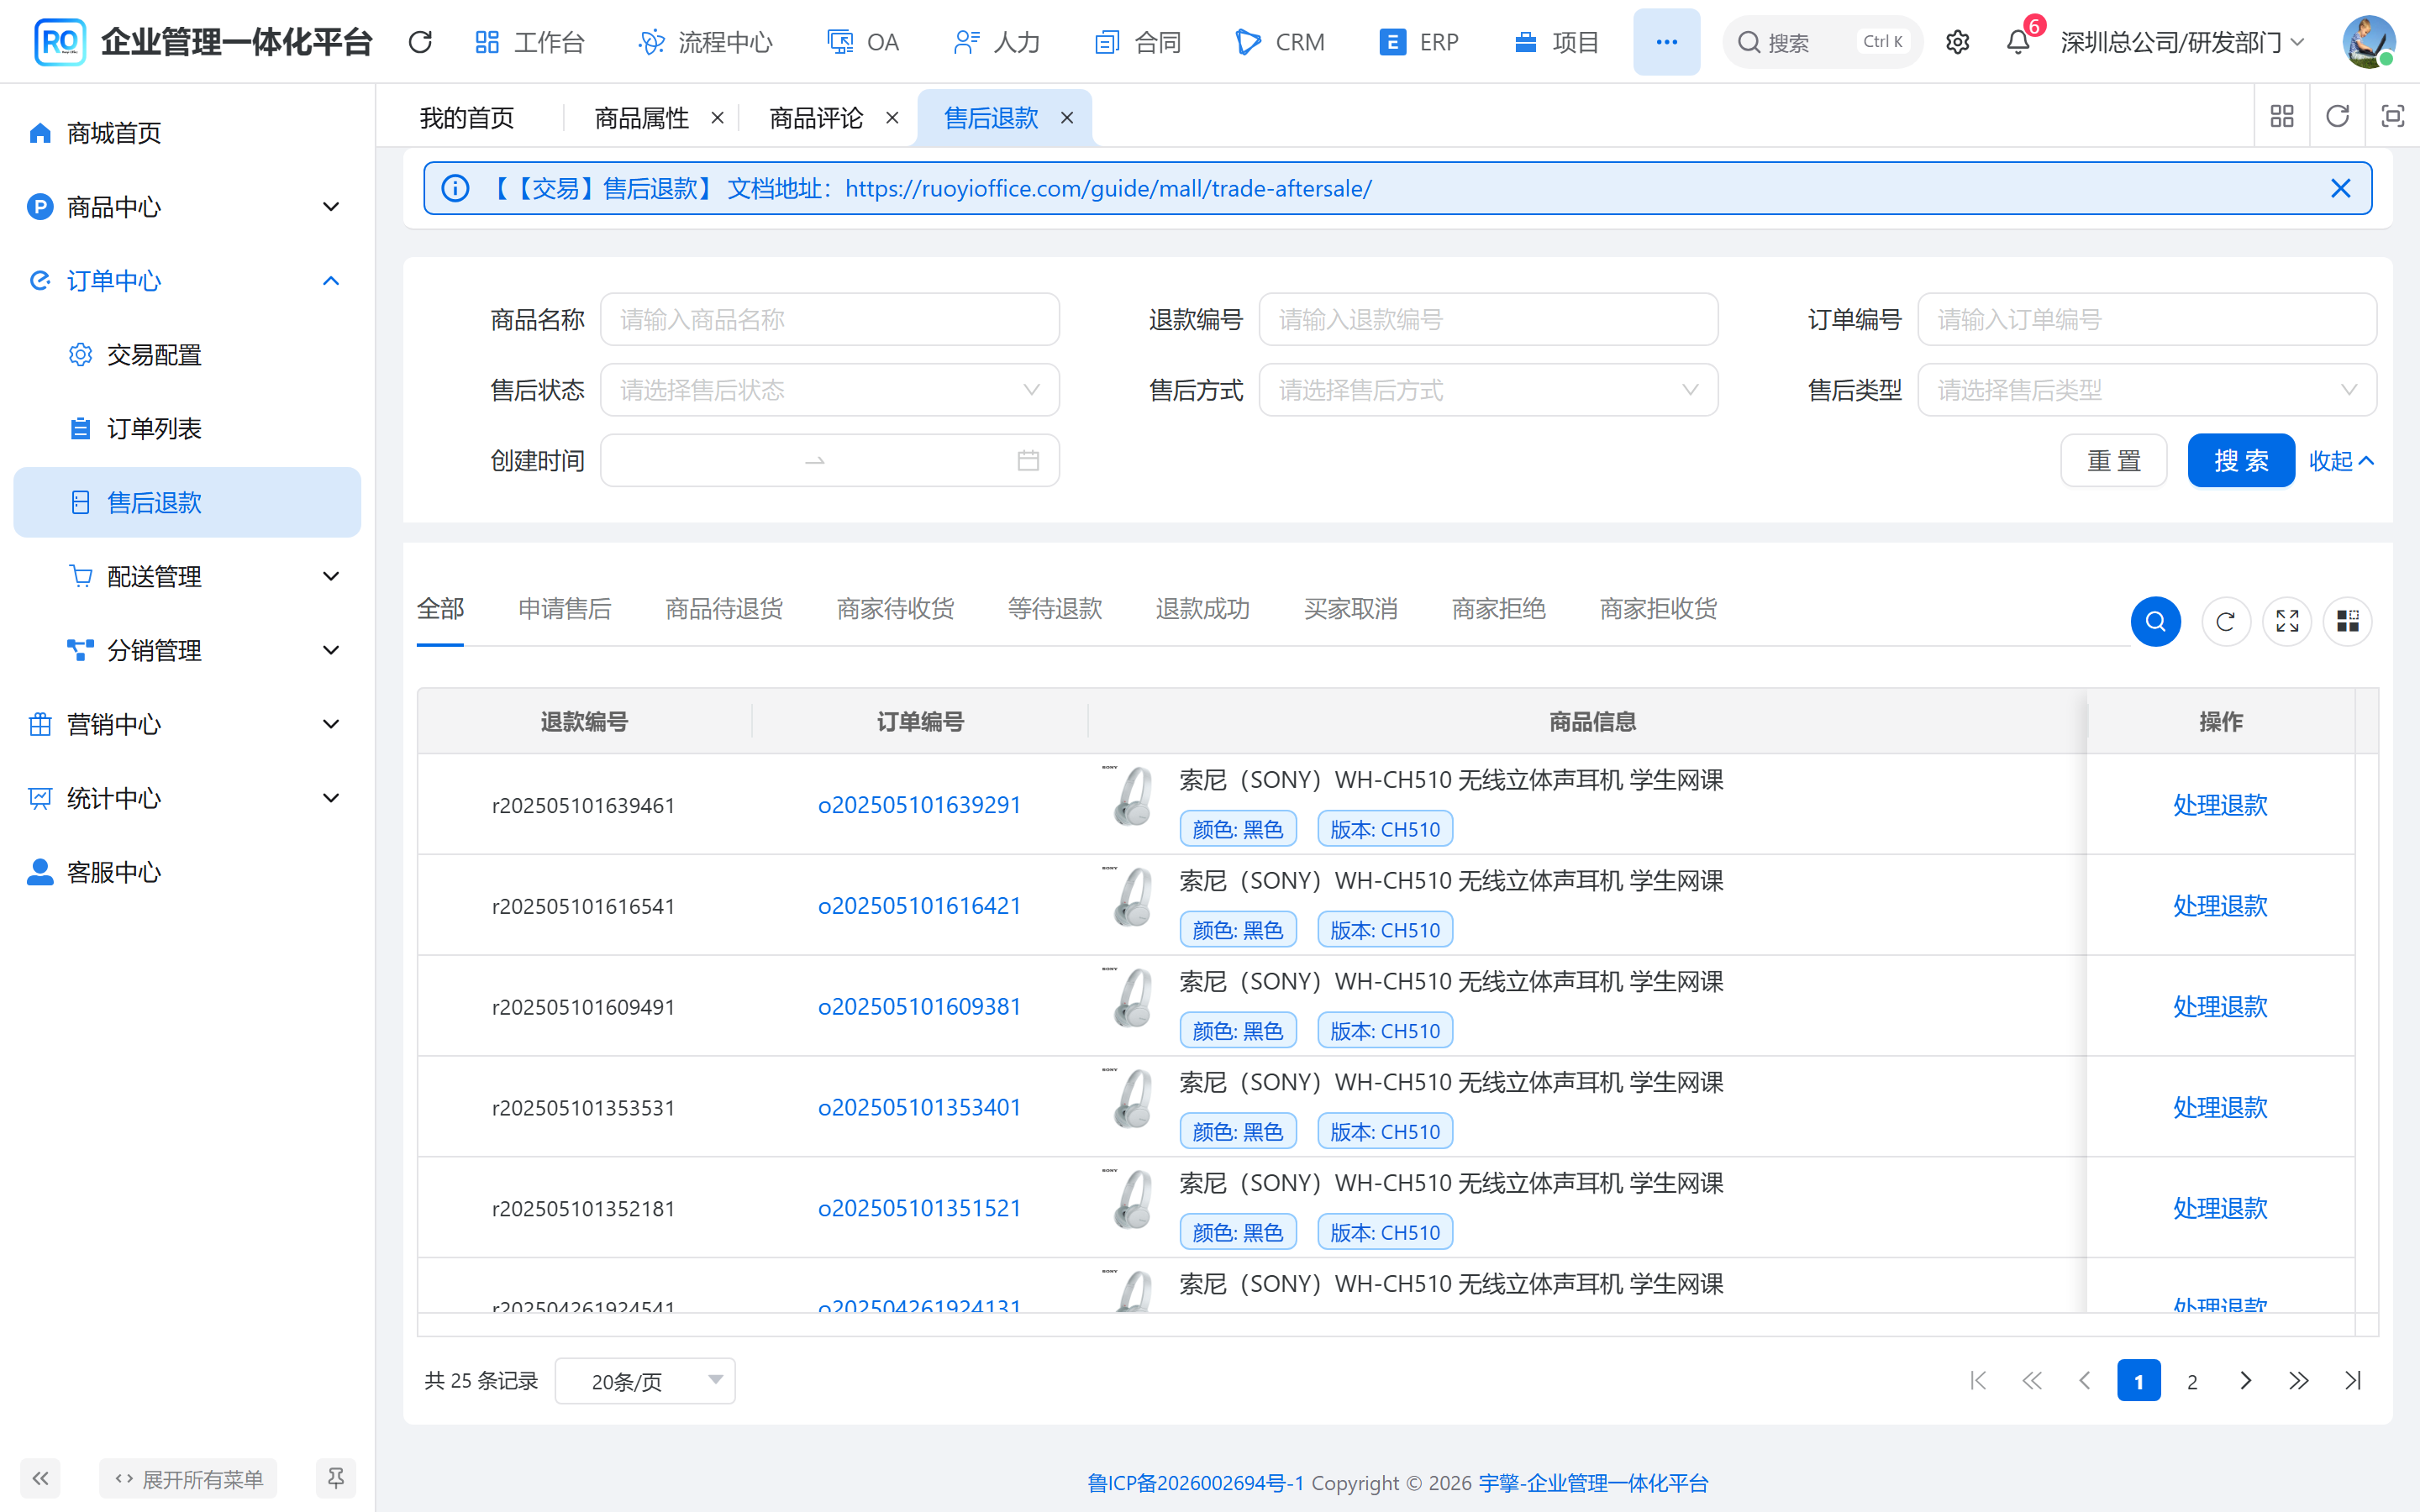Open the tab grid layout icon

[2281, 117]
